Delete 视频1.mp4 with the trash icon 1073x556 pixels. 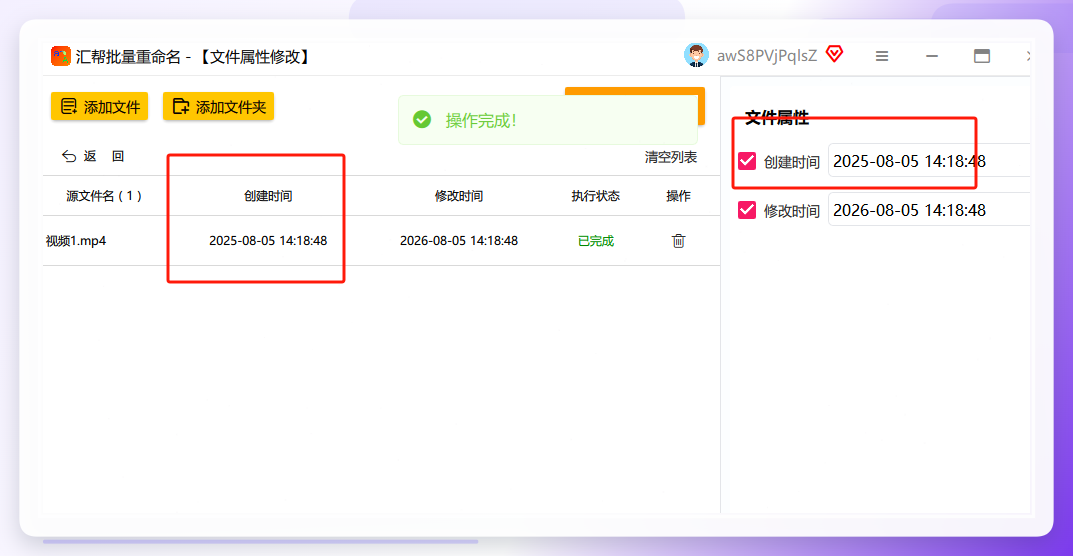(x=678, y=241)
